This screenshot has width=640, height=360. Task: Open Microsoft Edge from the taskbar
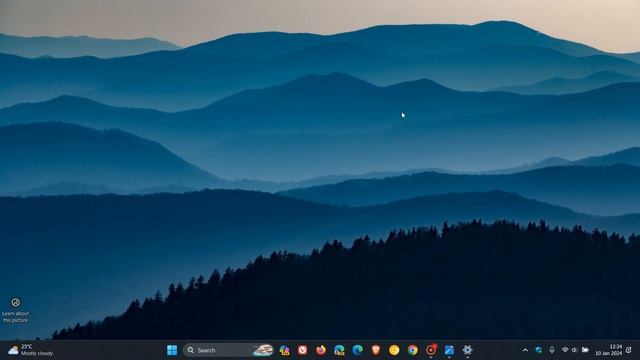pos(358,350)
